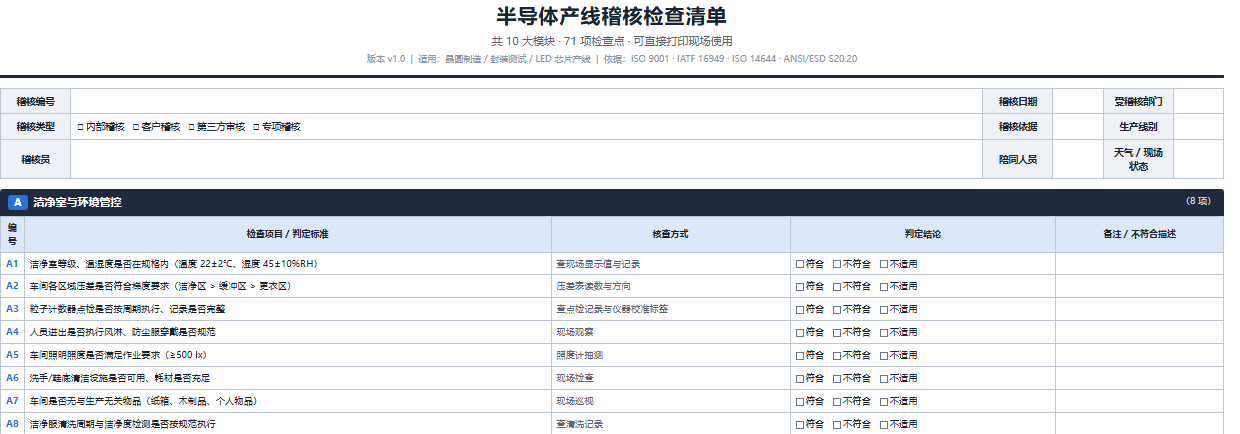Click the 洗手/鞋底清洁设施 item text
Viewport: 1240px width, 434px height.
[x=120, y=378]
